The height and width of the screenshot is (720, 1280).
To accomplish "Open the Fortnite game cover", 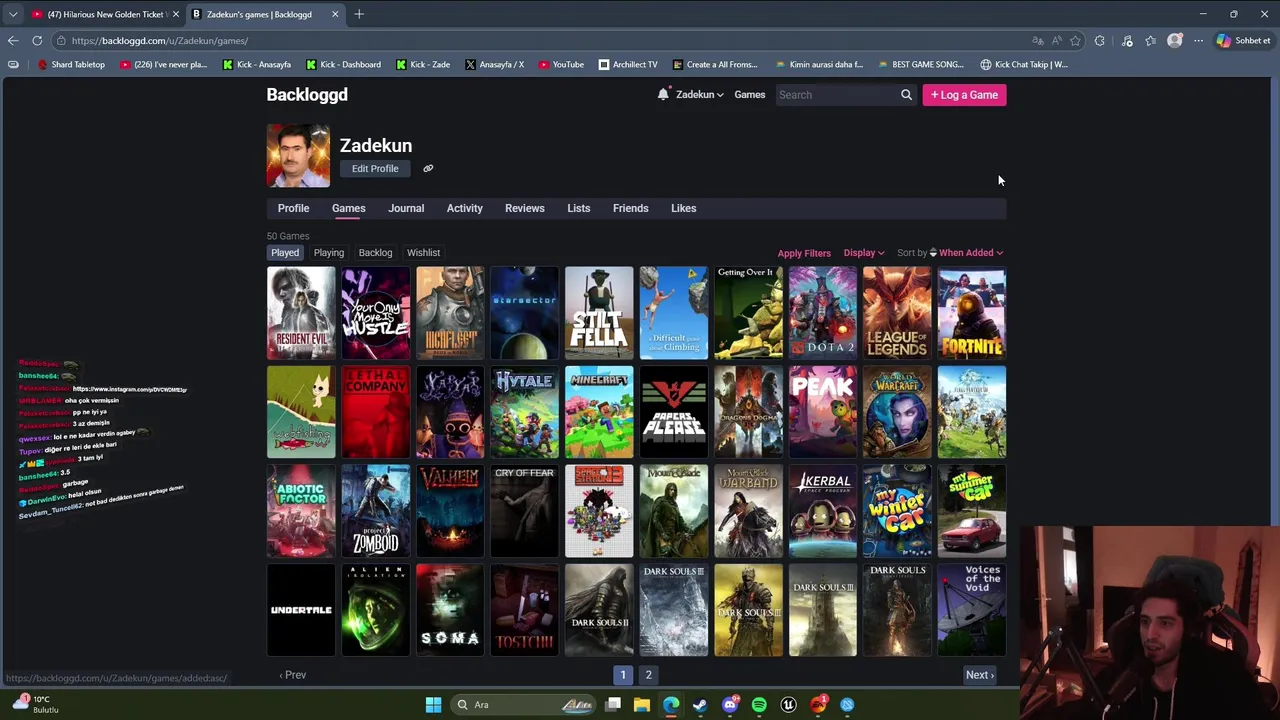I will pos(972,313).
